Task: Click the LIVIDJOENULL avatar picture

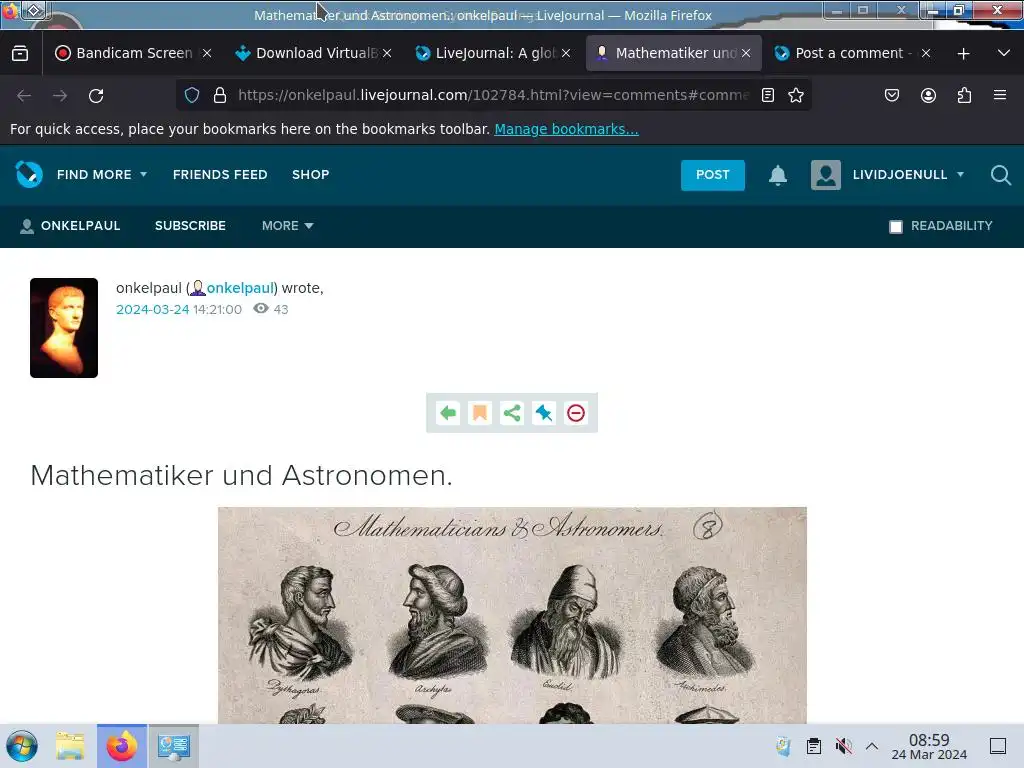Action: pyautogui.click(x=825, y=175)
